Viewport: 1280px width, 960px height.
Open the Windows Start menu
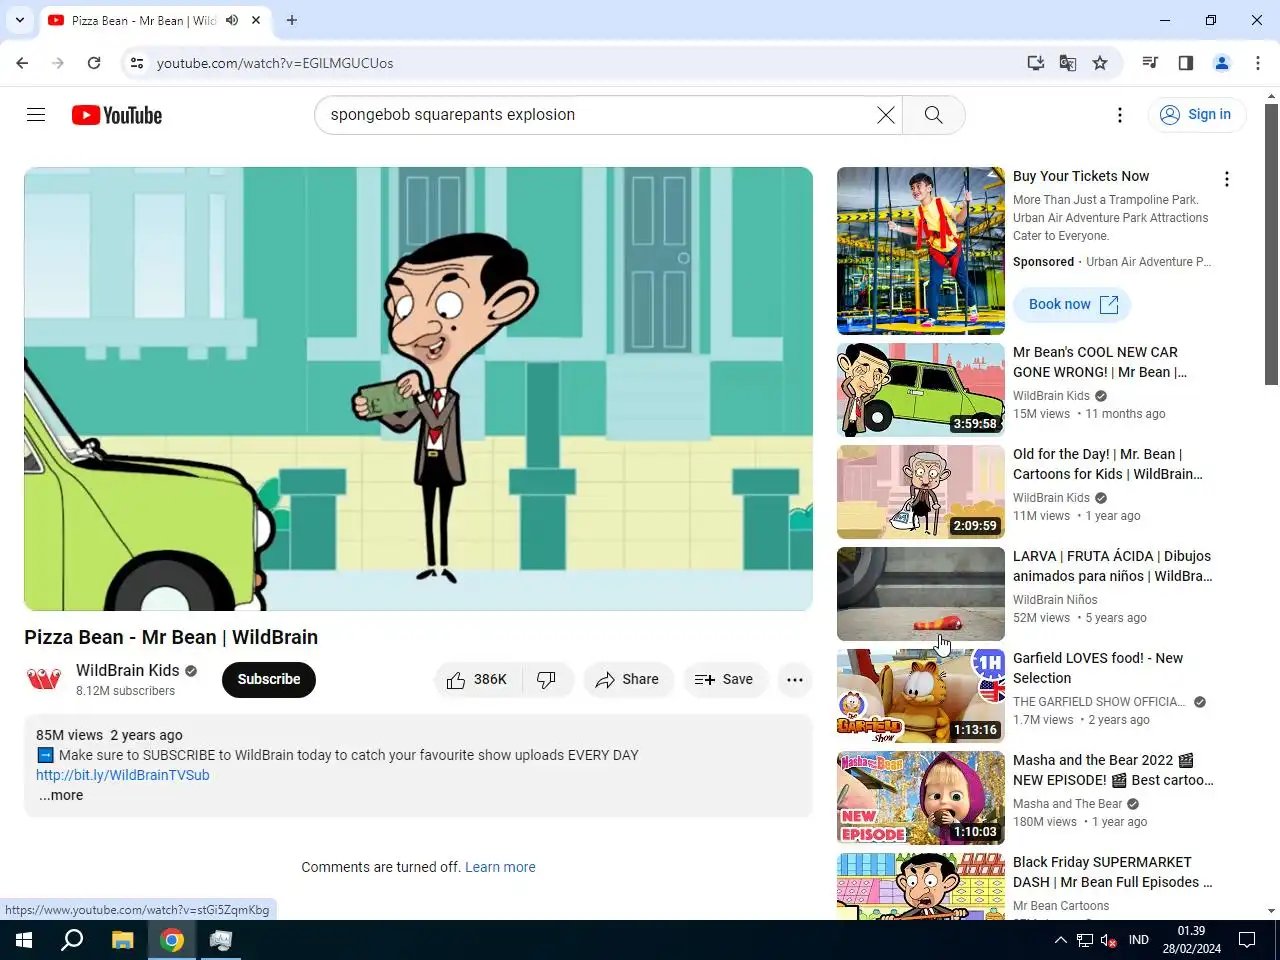point(24,940)
